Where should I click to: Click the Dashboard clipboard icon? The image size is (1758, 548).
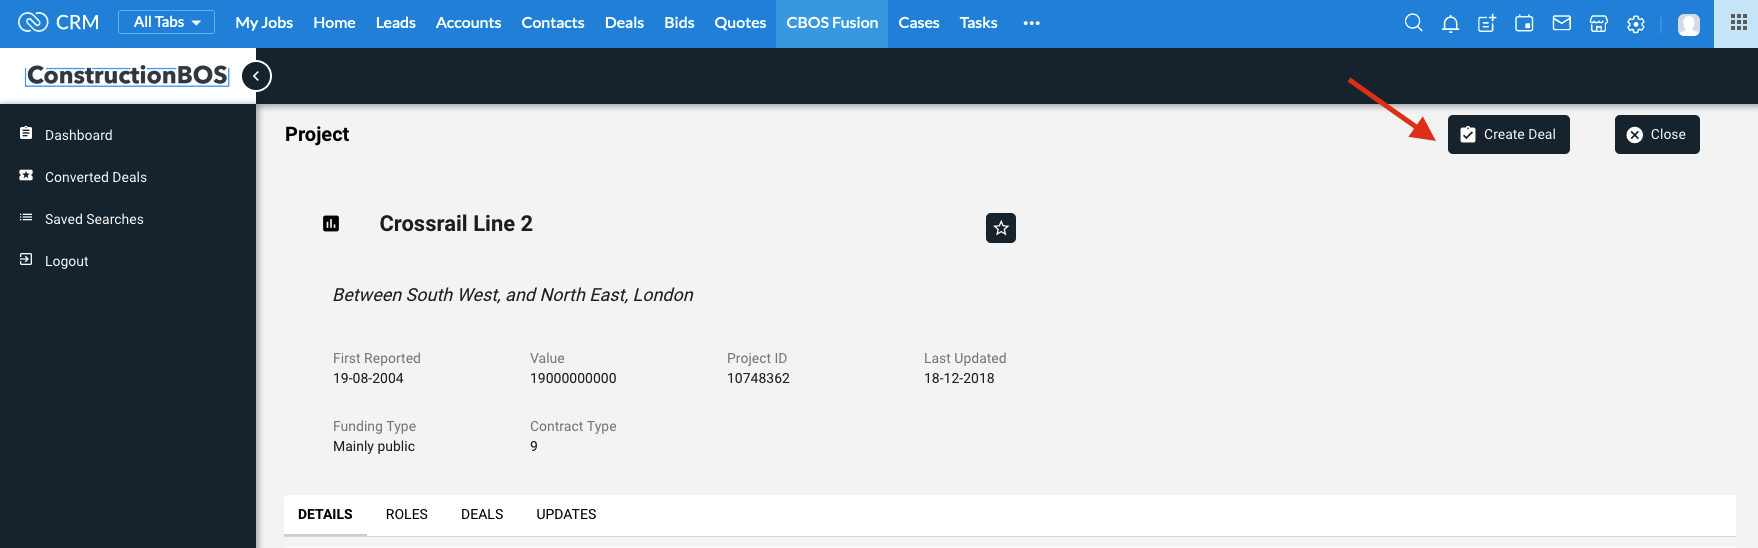pyautogui.click(x=26, y=133)
